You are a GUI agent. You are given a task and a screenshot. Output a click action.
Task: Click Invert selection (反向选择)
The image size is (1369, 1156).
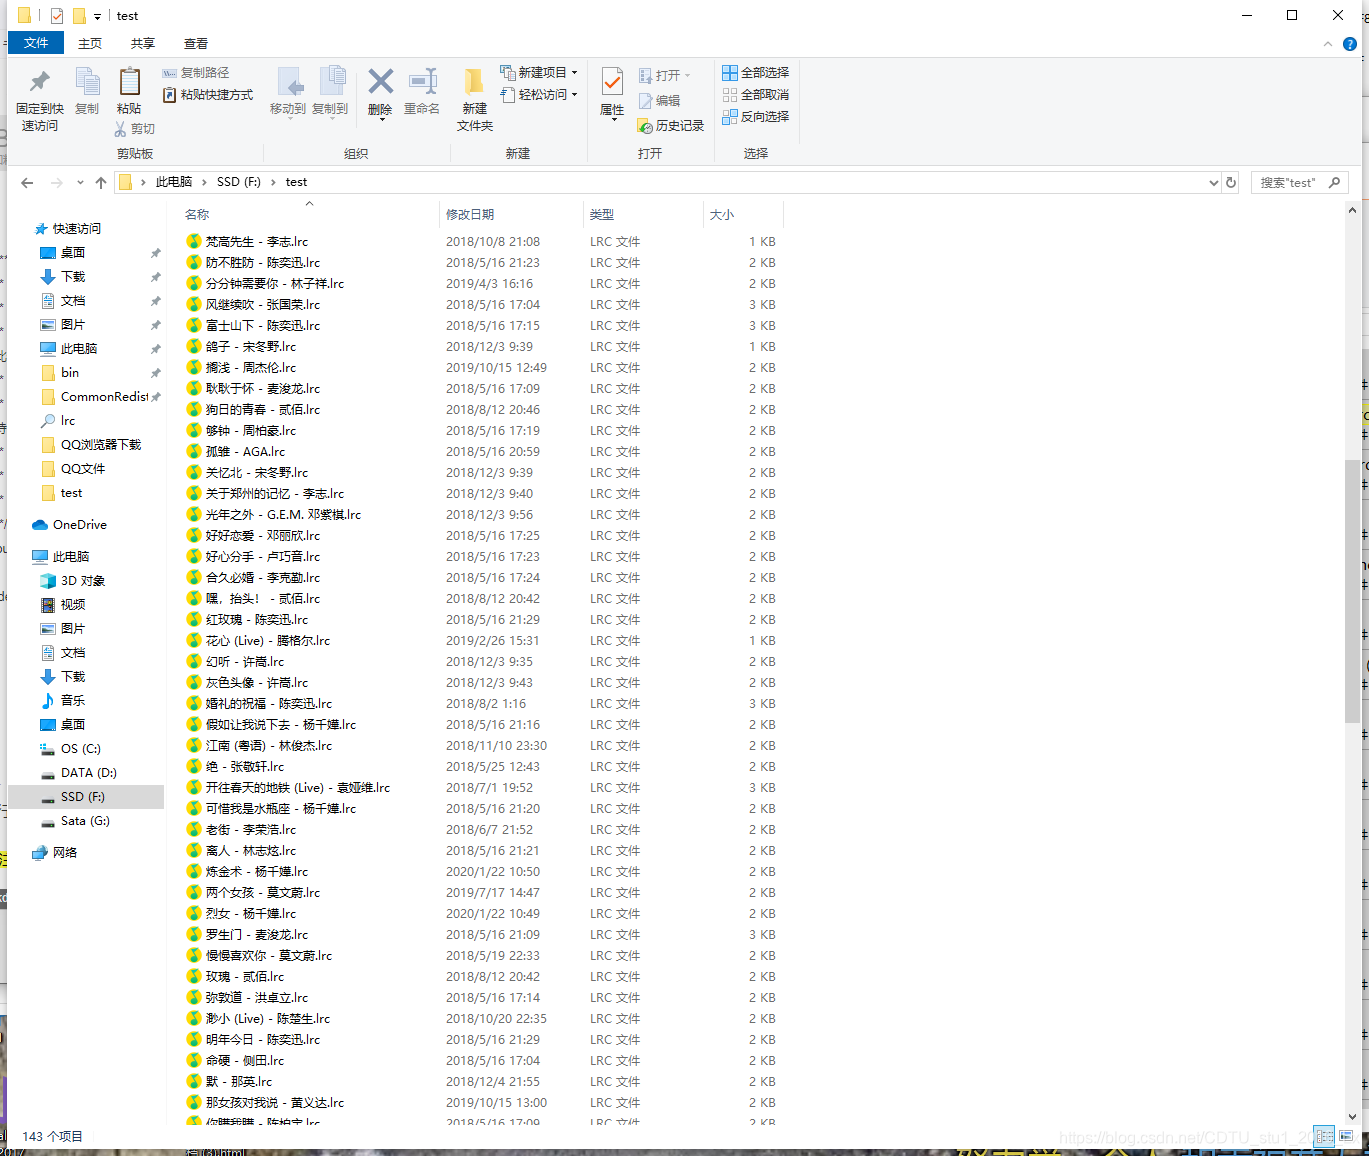click(x=756, y=117)
